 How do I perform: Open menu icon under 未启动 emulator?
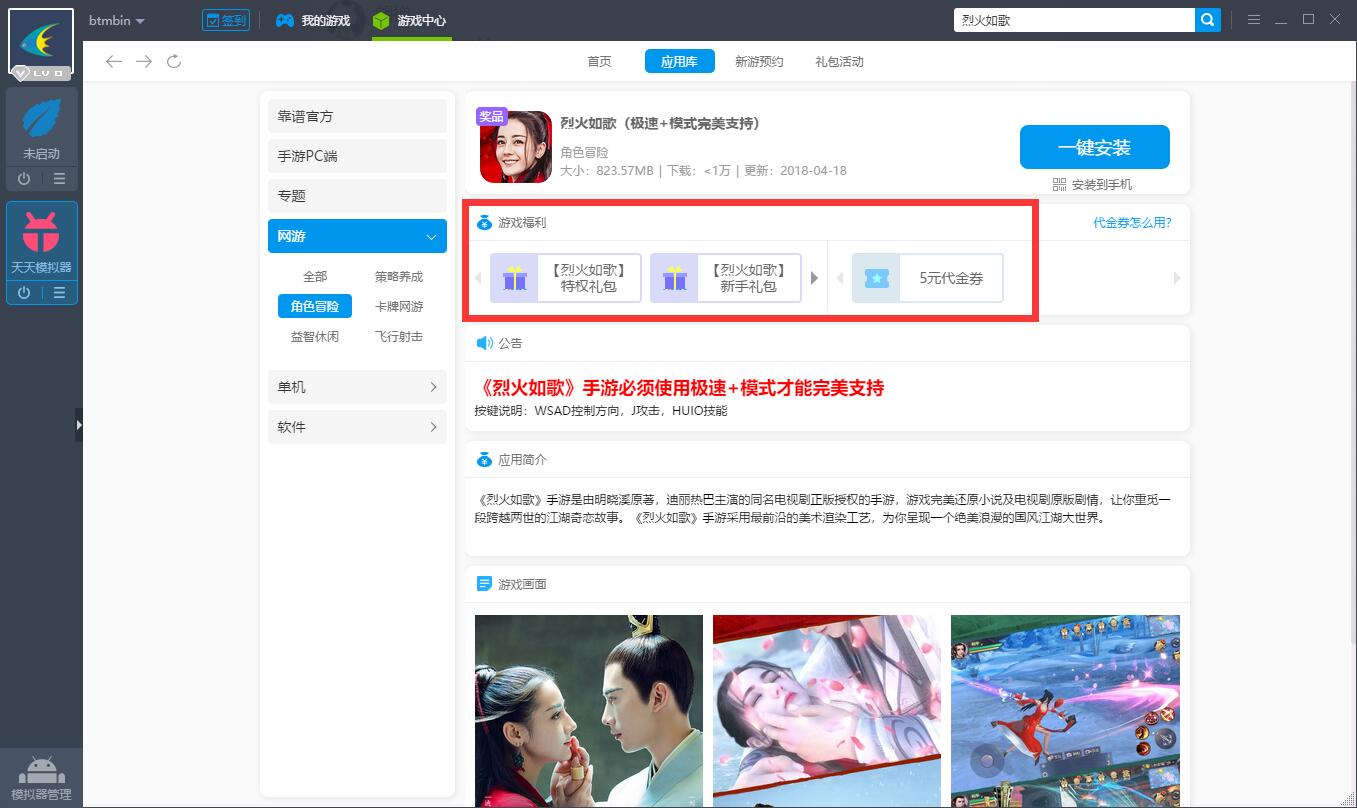pos(59,179)
